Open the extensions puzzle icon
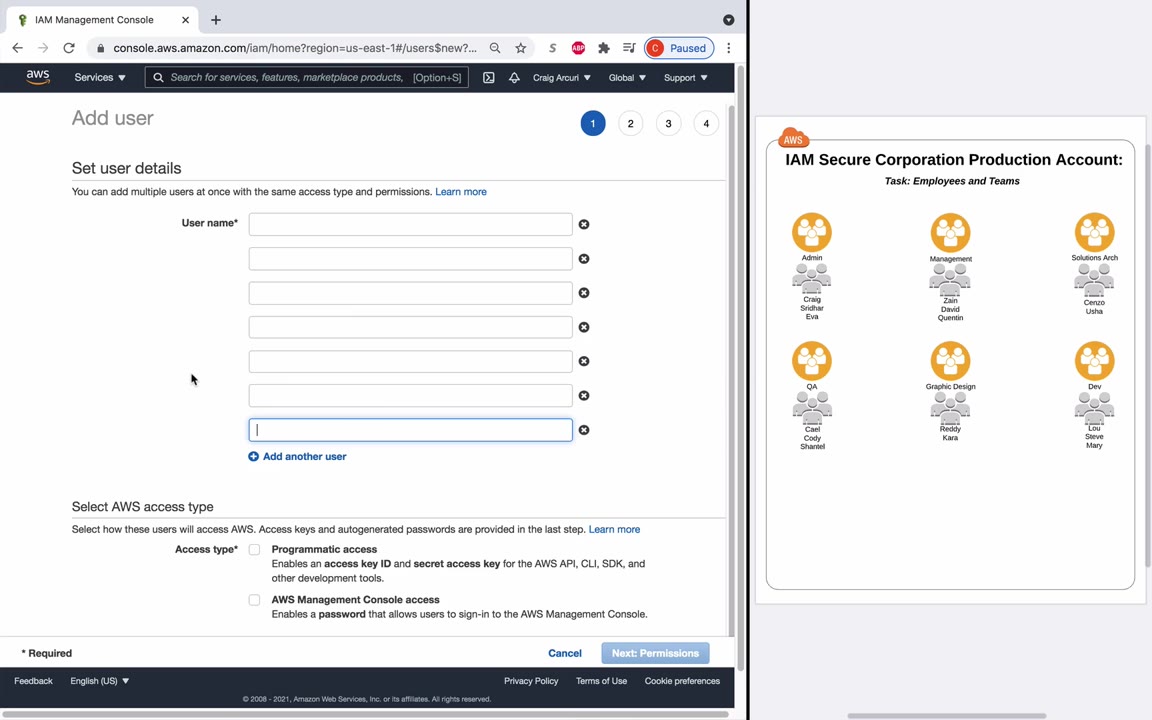This screenshot has height=720, width=1152. (x=604, y=48)
